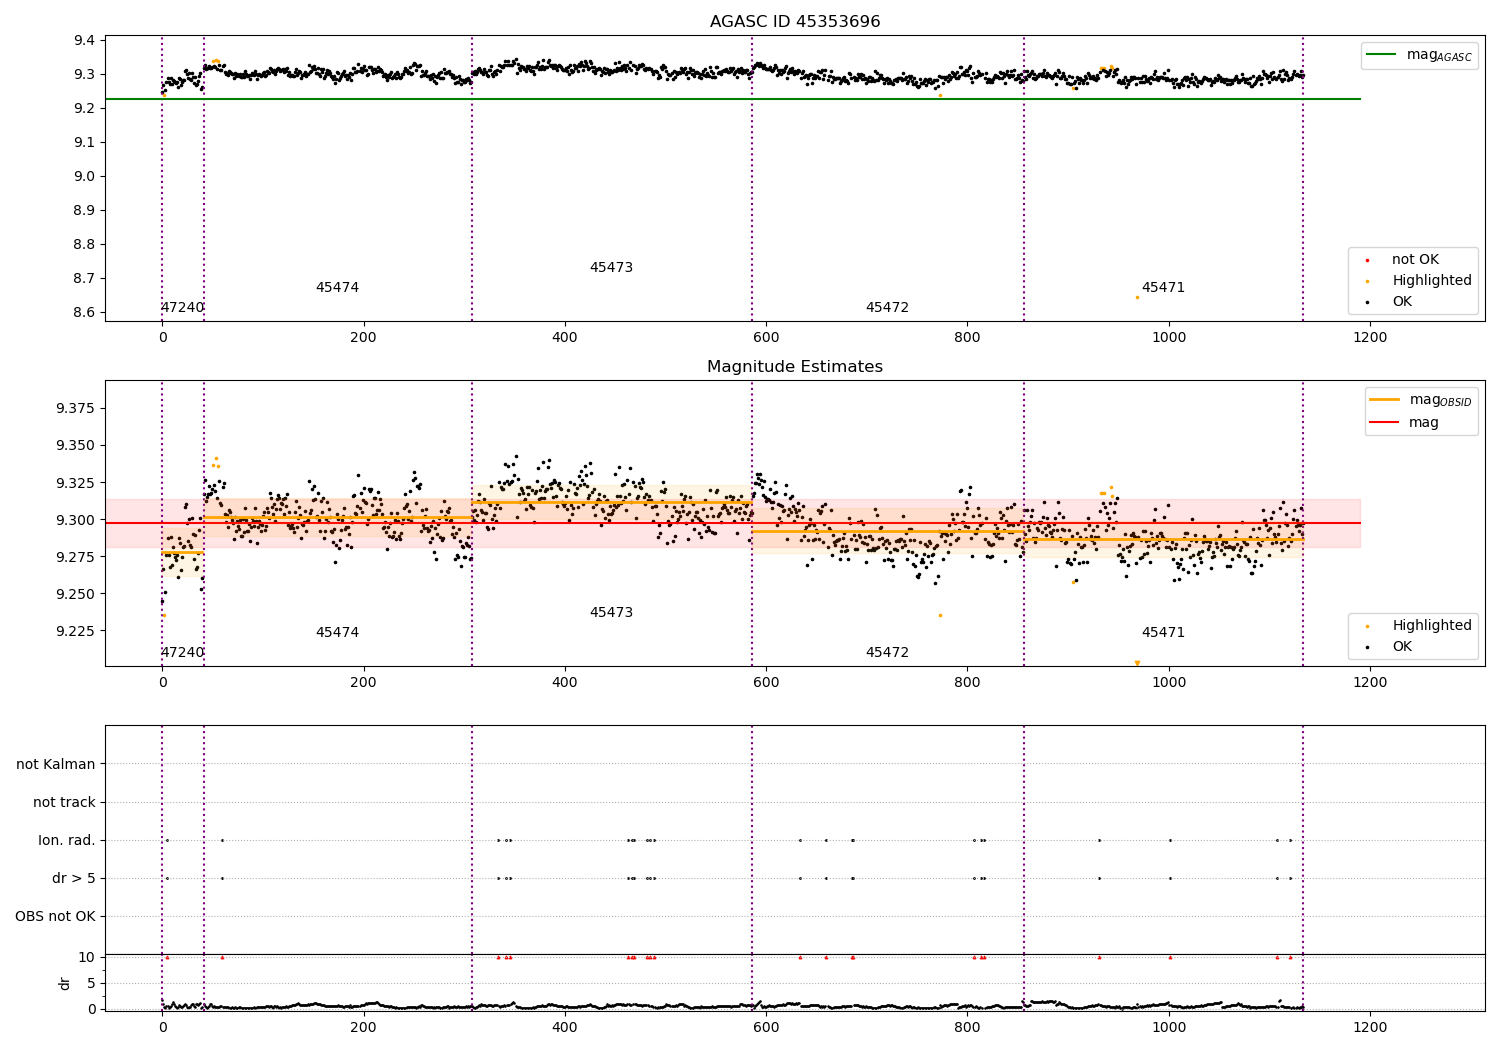Click the "not track" axis label
Image resolution: width=1500 pixels, height=1050 pixels.
64,803
